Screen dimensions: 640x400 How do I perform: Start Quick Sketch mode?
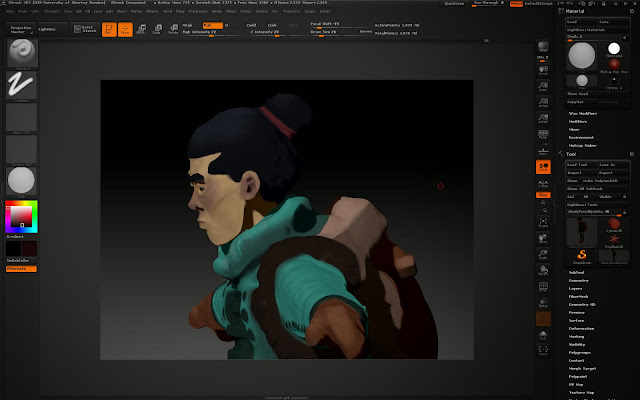[85, 29]
